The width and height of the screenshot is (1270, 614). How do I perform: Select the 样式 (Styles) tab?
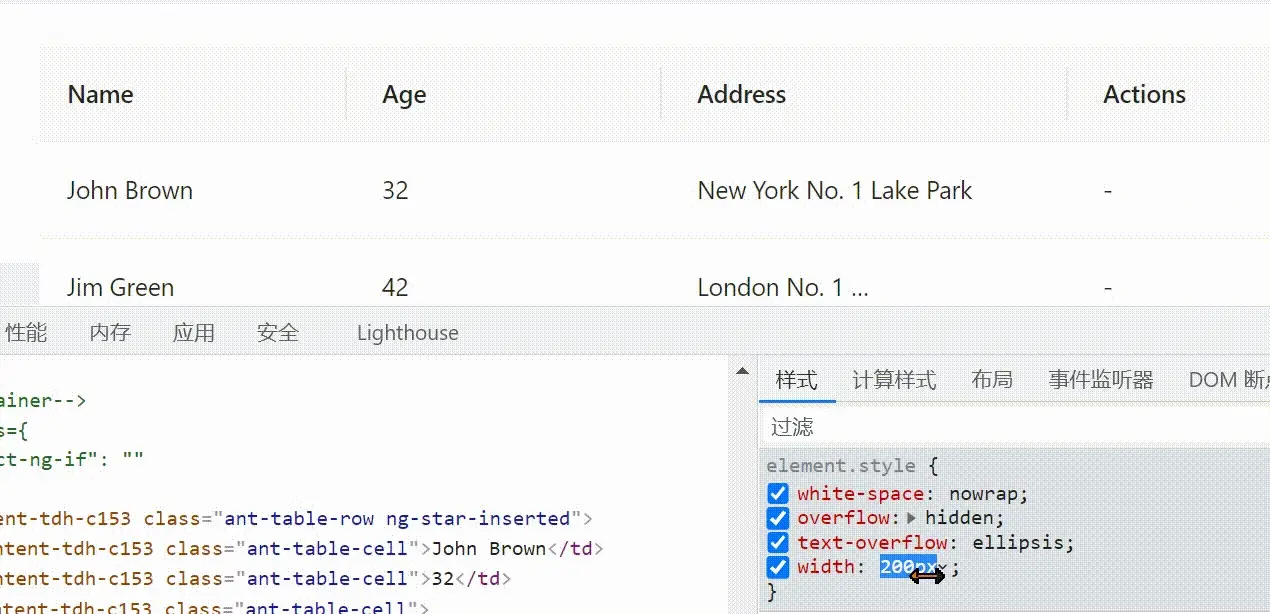tap(797, 379)
